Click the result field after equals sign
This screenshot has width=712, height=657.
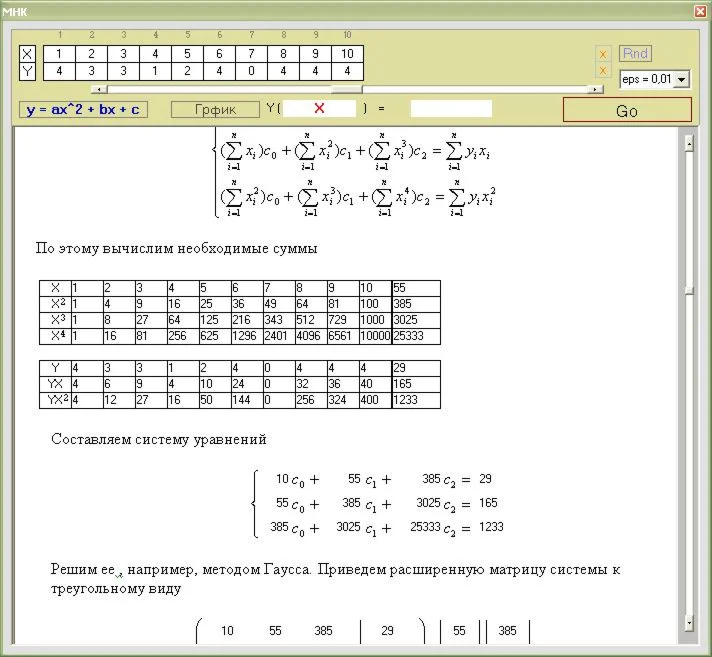[451, 108]
